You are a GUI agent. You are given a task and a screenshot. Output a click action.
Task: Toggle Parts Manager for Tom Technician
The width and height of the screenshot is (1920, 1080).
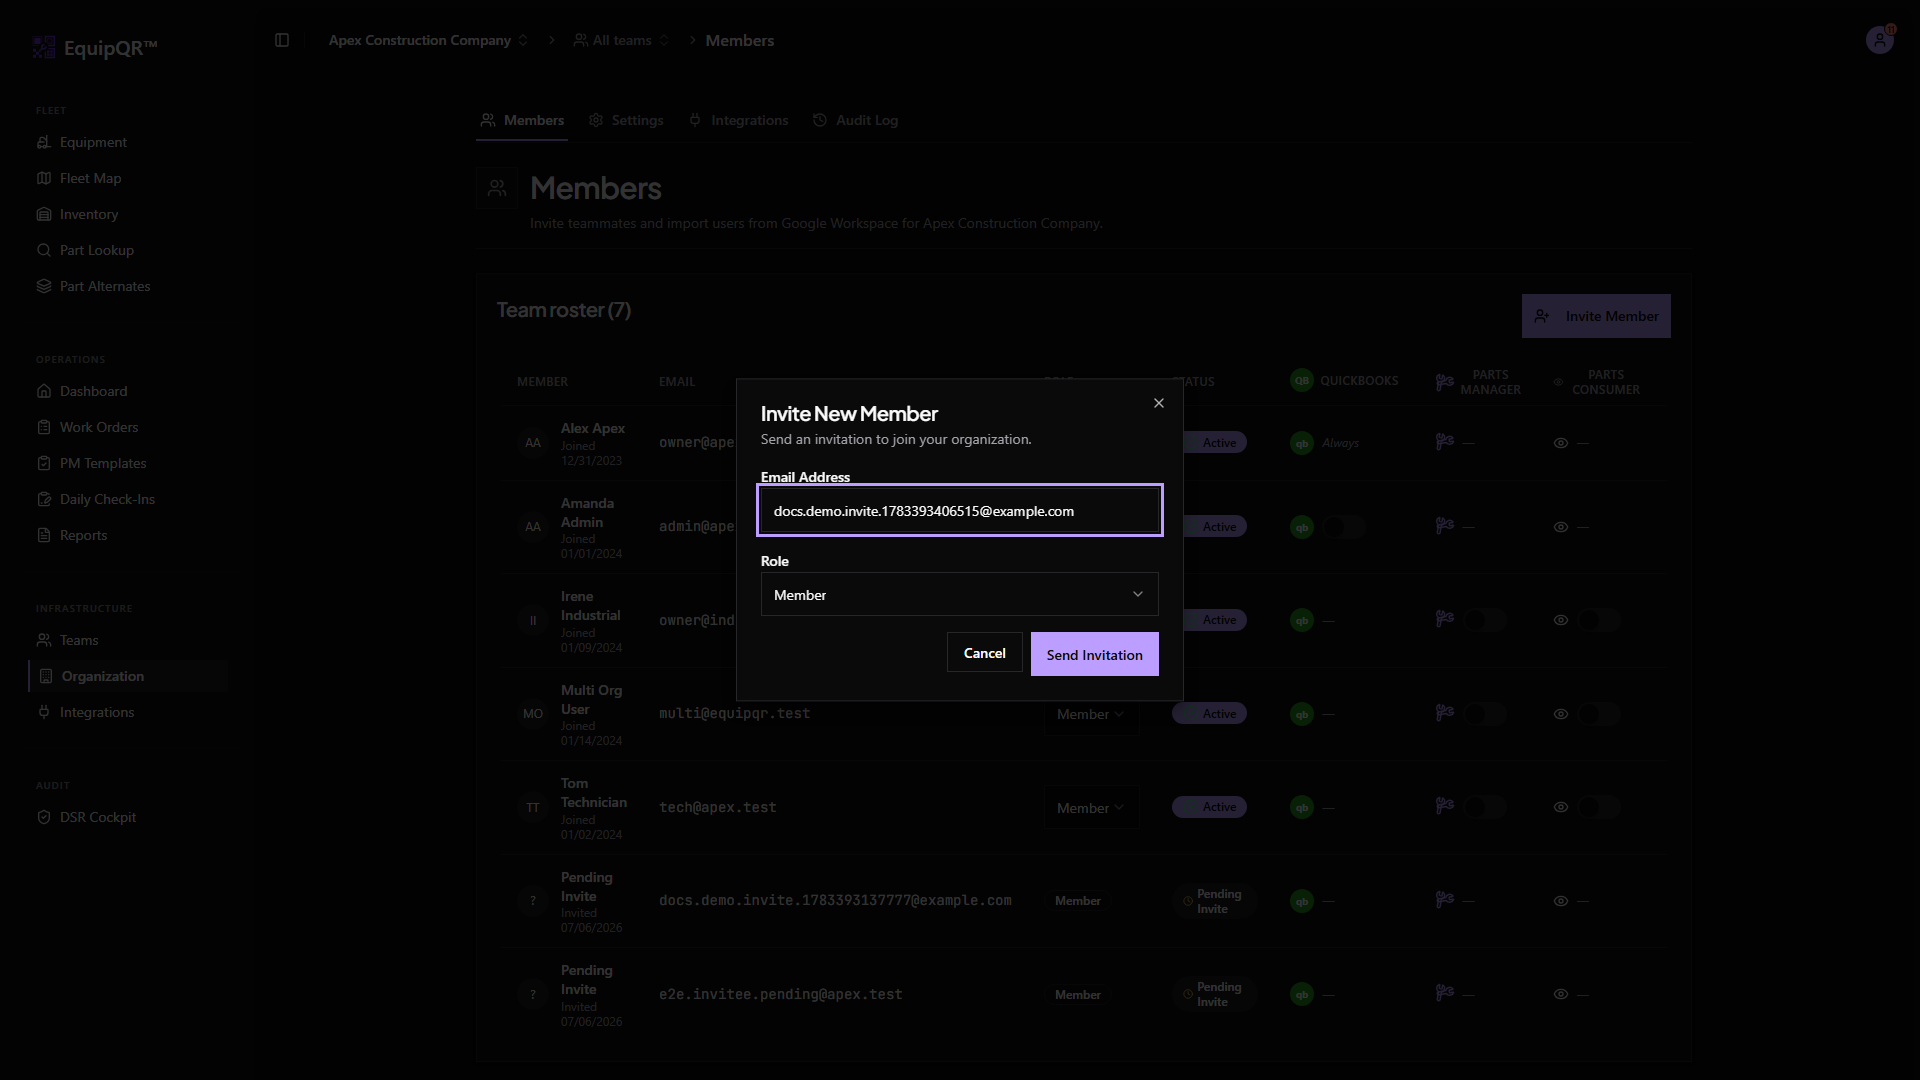coord(1486,807)
